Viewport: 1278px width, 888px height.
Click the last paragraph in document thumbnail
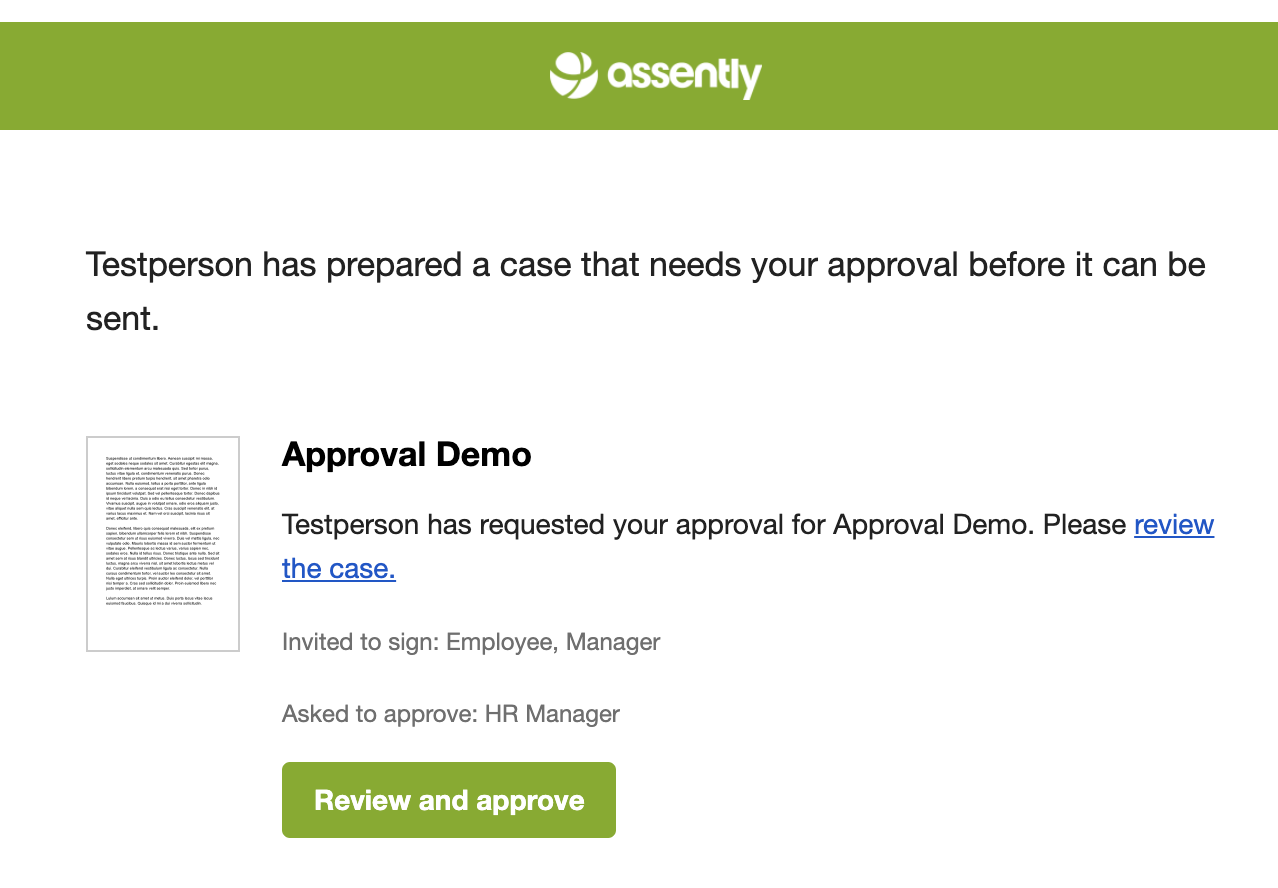(x=163, y=599)
